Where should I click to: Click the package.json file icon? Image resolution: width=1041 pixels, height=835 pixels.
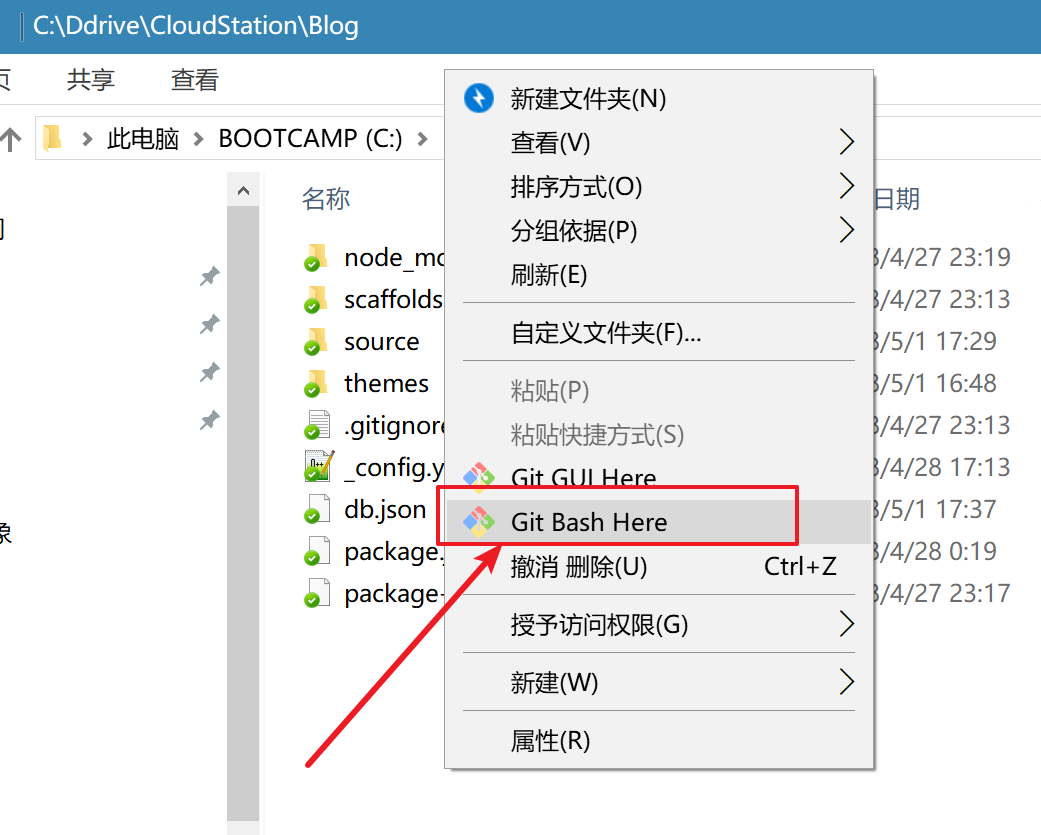[317, 551]
